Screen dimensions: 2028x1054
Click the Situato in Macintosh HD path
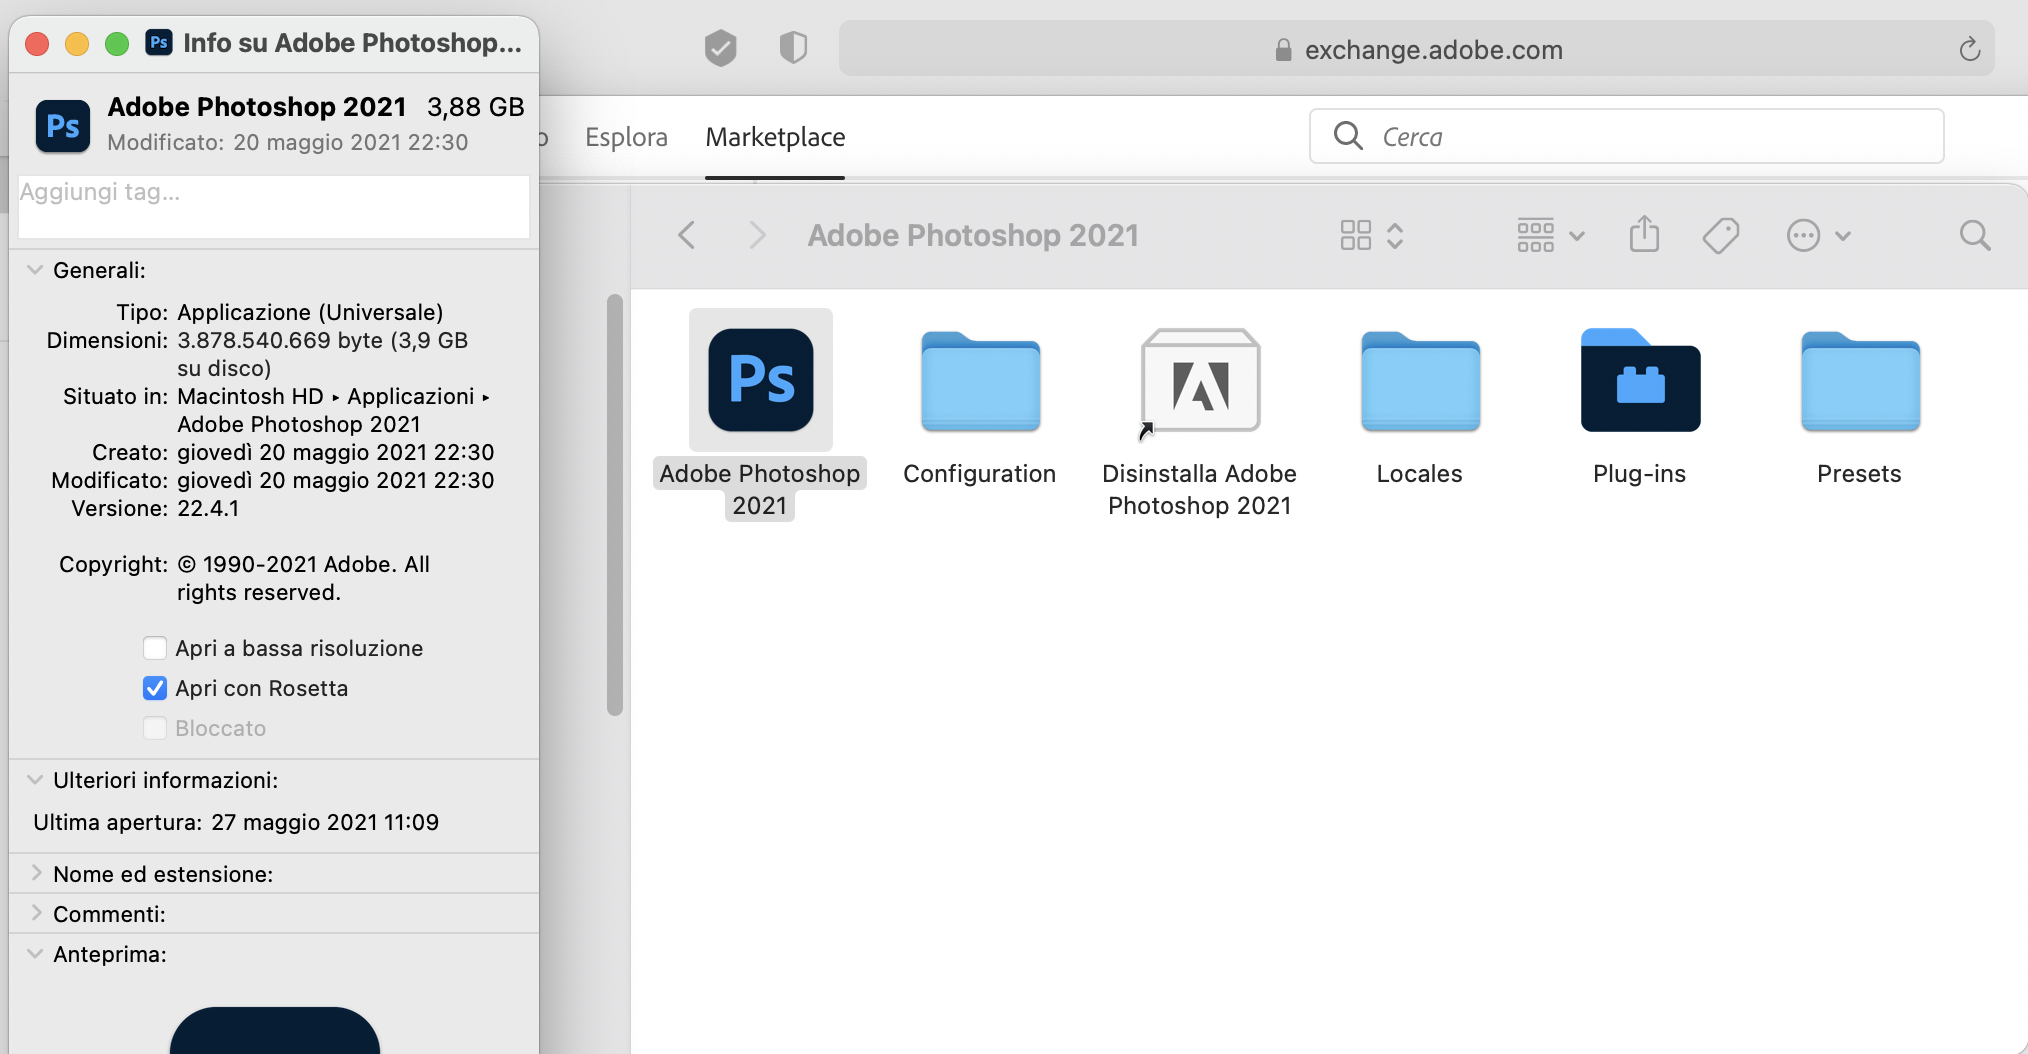333,410
